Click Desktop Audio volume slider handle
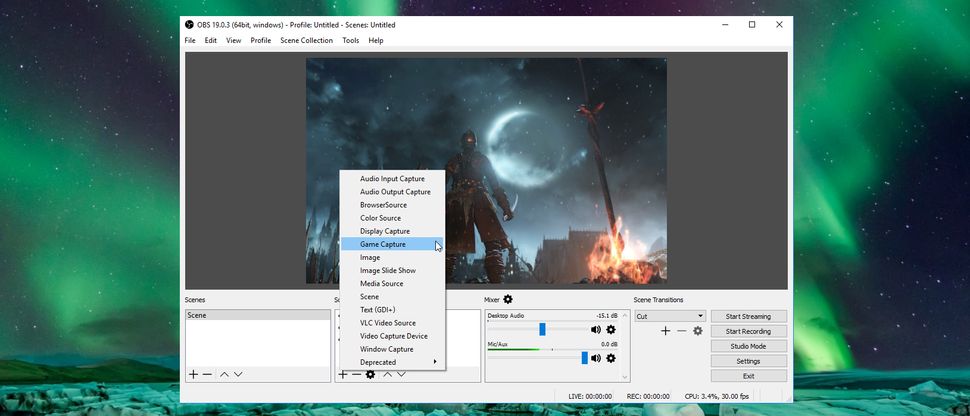 (543, 329)
